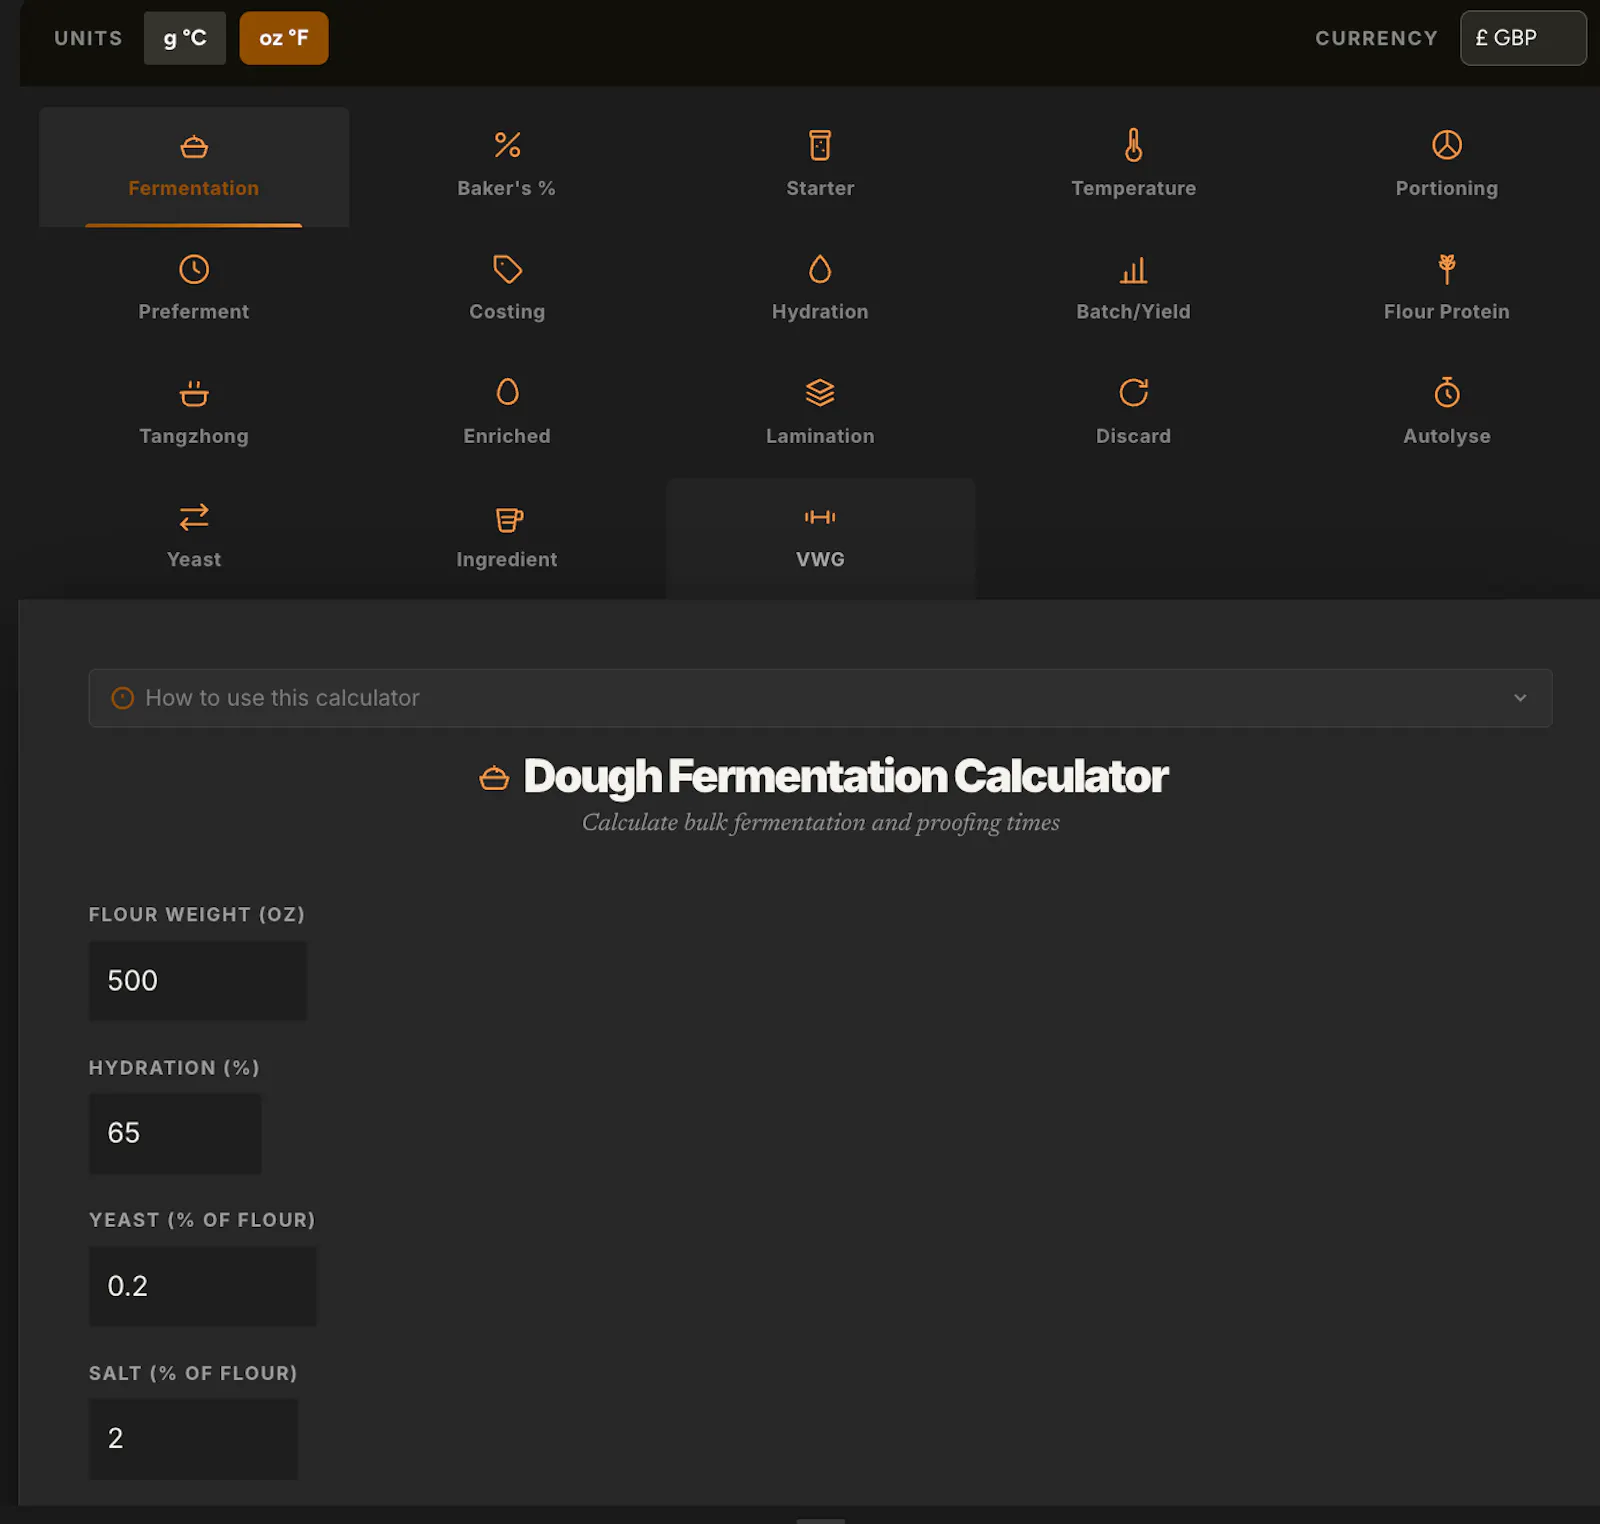Click the Tangzhong steaming pot icon

(x=194, y=393)
